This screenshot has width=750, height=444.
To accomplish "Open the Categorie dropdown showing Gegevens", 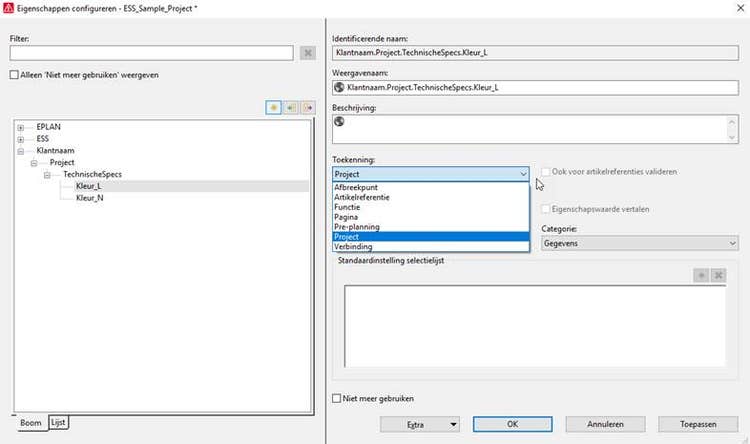I will pyautogui.click(x=639, y=243).
